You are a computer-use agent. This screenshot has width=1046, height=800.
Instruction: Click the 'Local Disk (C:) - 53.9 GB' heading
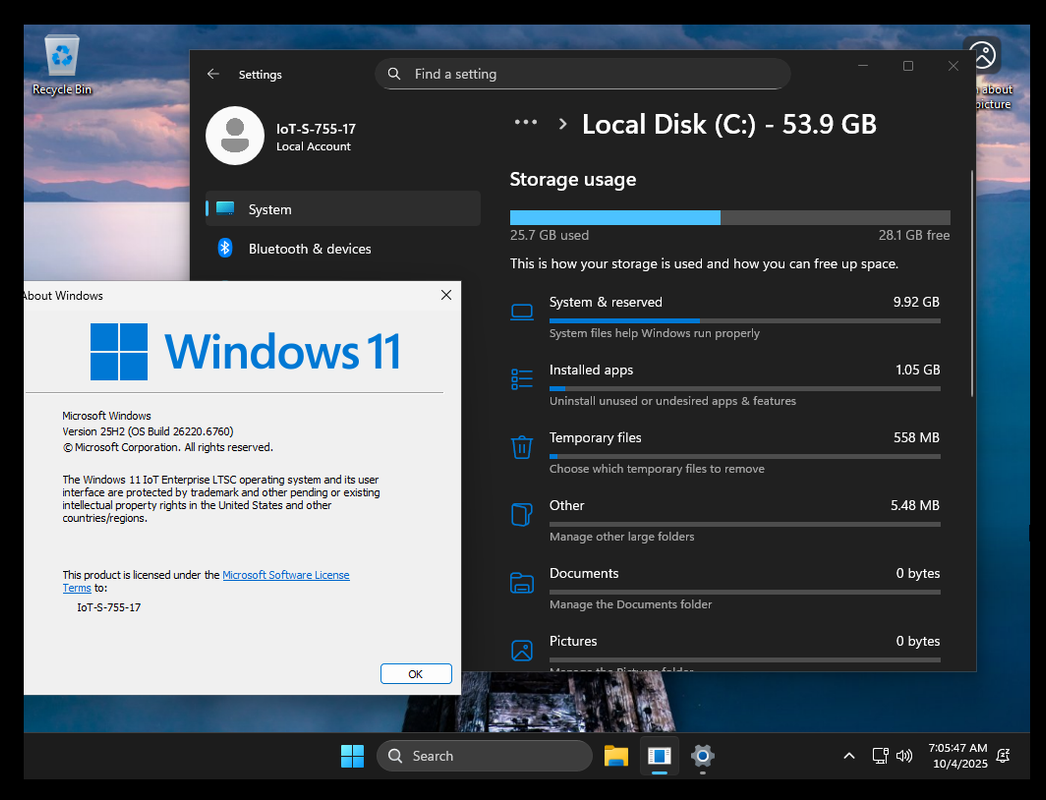[x=729, y=124]
